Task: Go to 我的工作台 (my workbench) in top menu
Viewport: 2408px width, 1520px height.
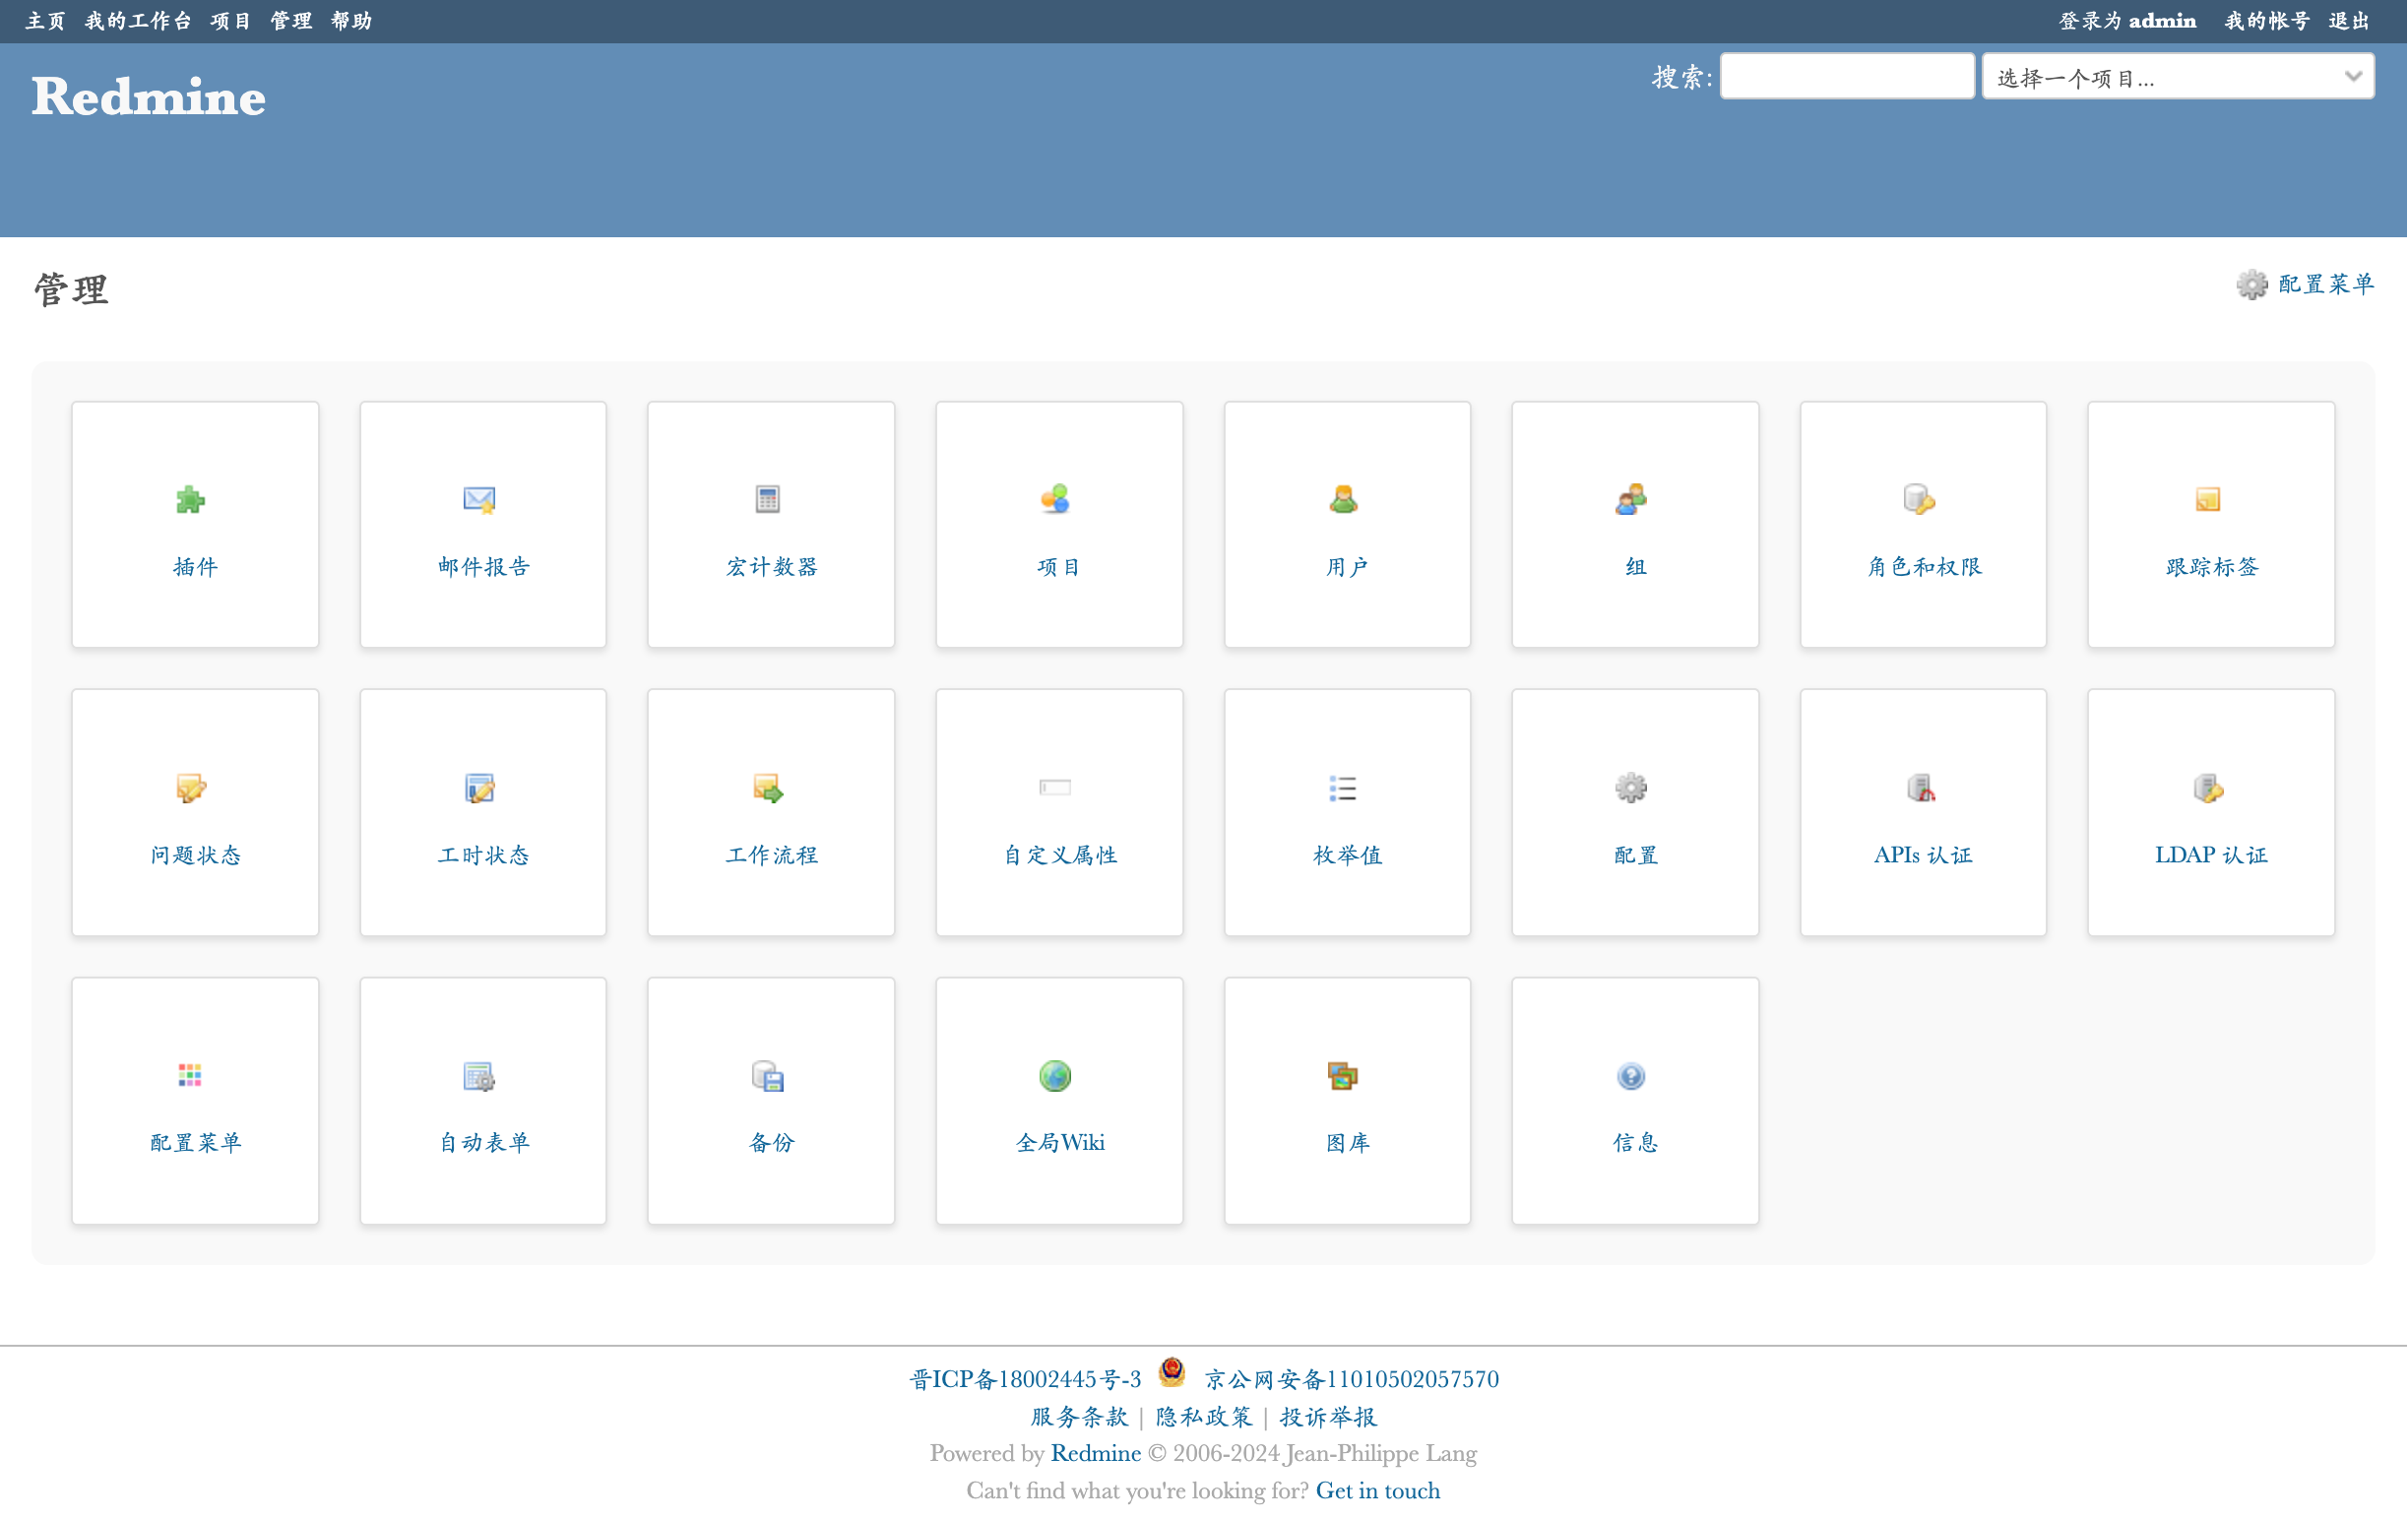Action: pyautogui.click(x=138, y=21)
